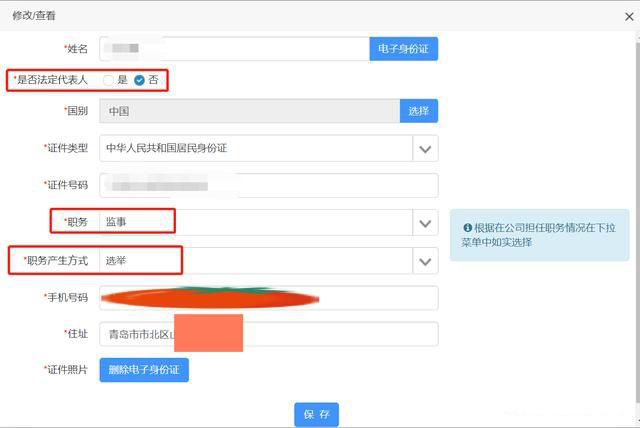This screenshot has width=640, height=428.
Task: Click the chevron arrow beside 职务 field
Action: click(425, 223)
